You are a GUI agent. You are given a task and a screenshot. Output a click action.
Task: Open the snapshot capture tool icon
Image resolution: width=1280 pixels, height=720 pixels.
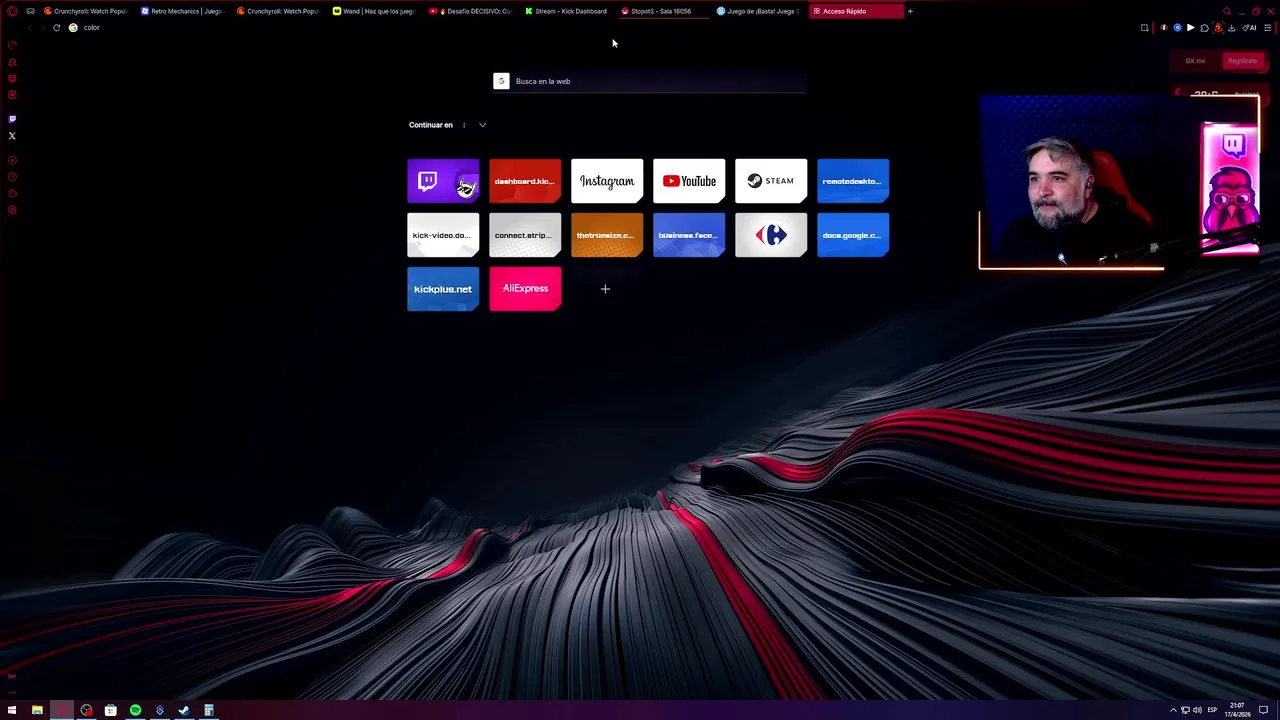click(1145, 28)
